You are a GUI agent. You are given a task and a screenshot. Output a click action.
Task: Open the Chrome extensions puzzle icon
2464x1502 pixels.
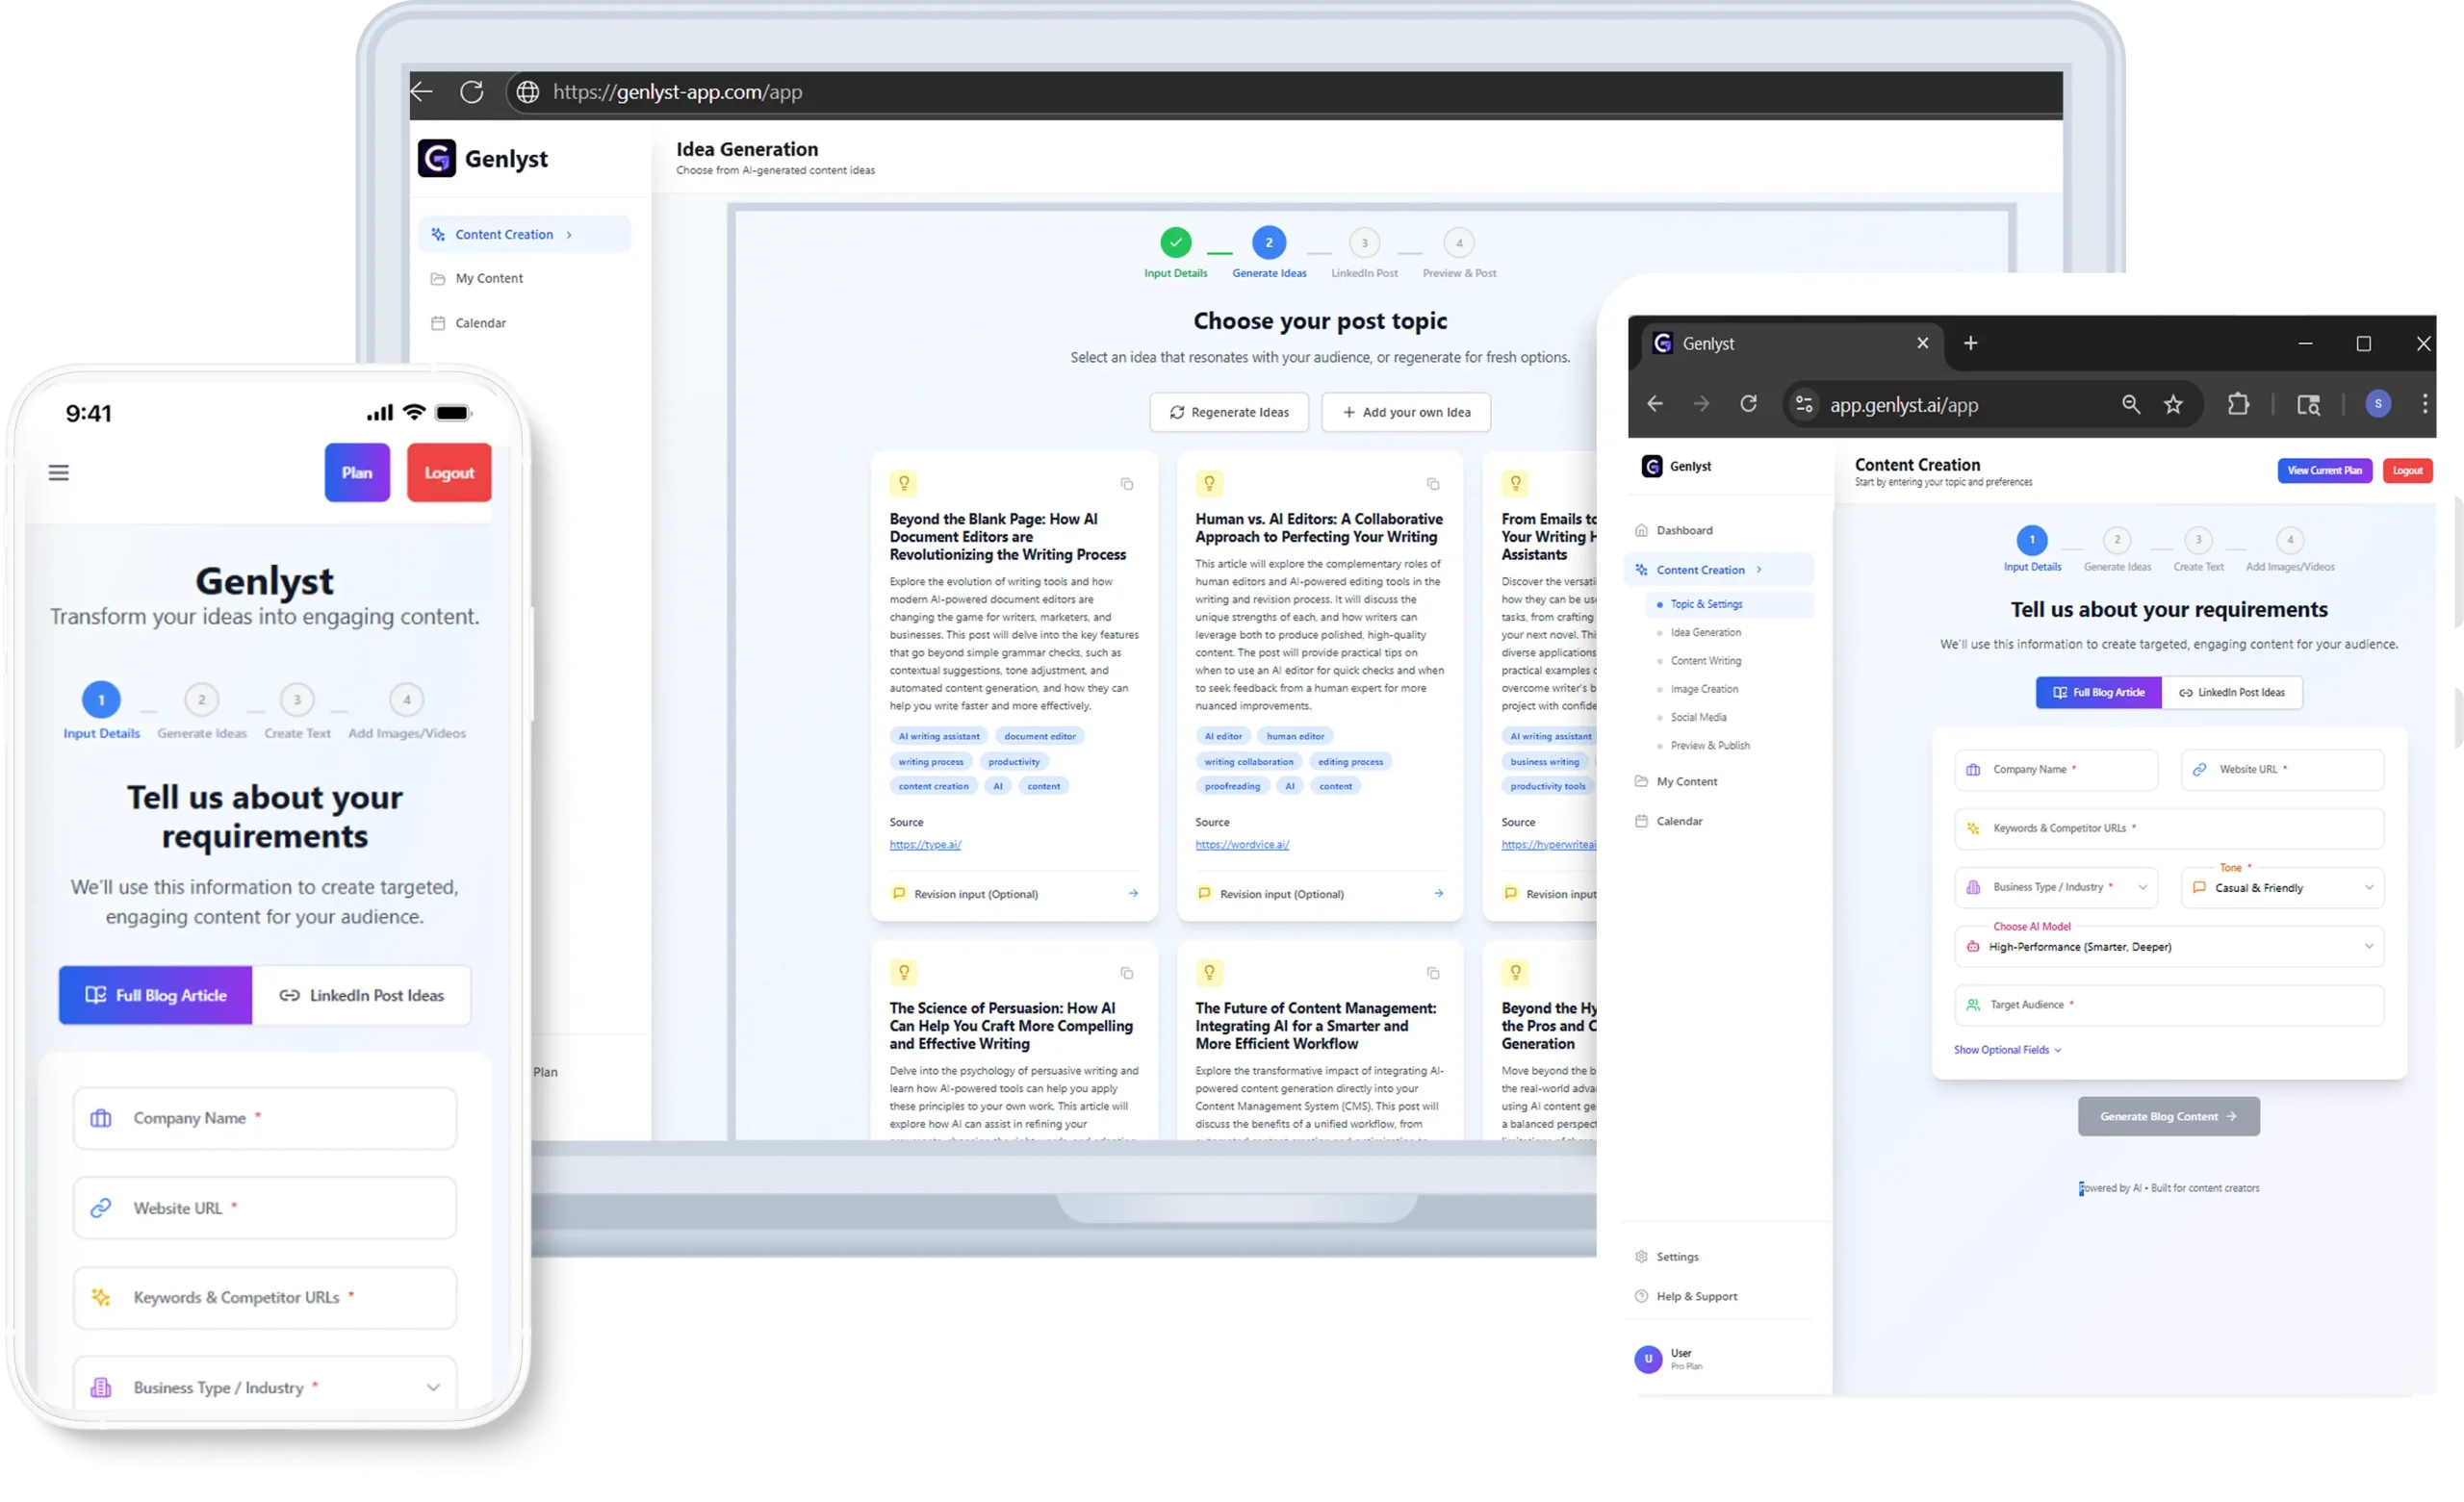point(2238,404)
